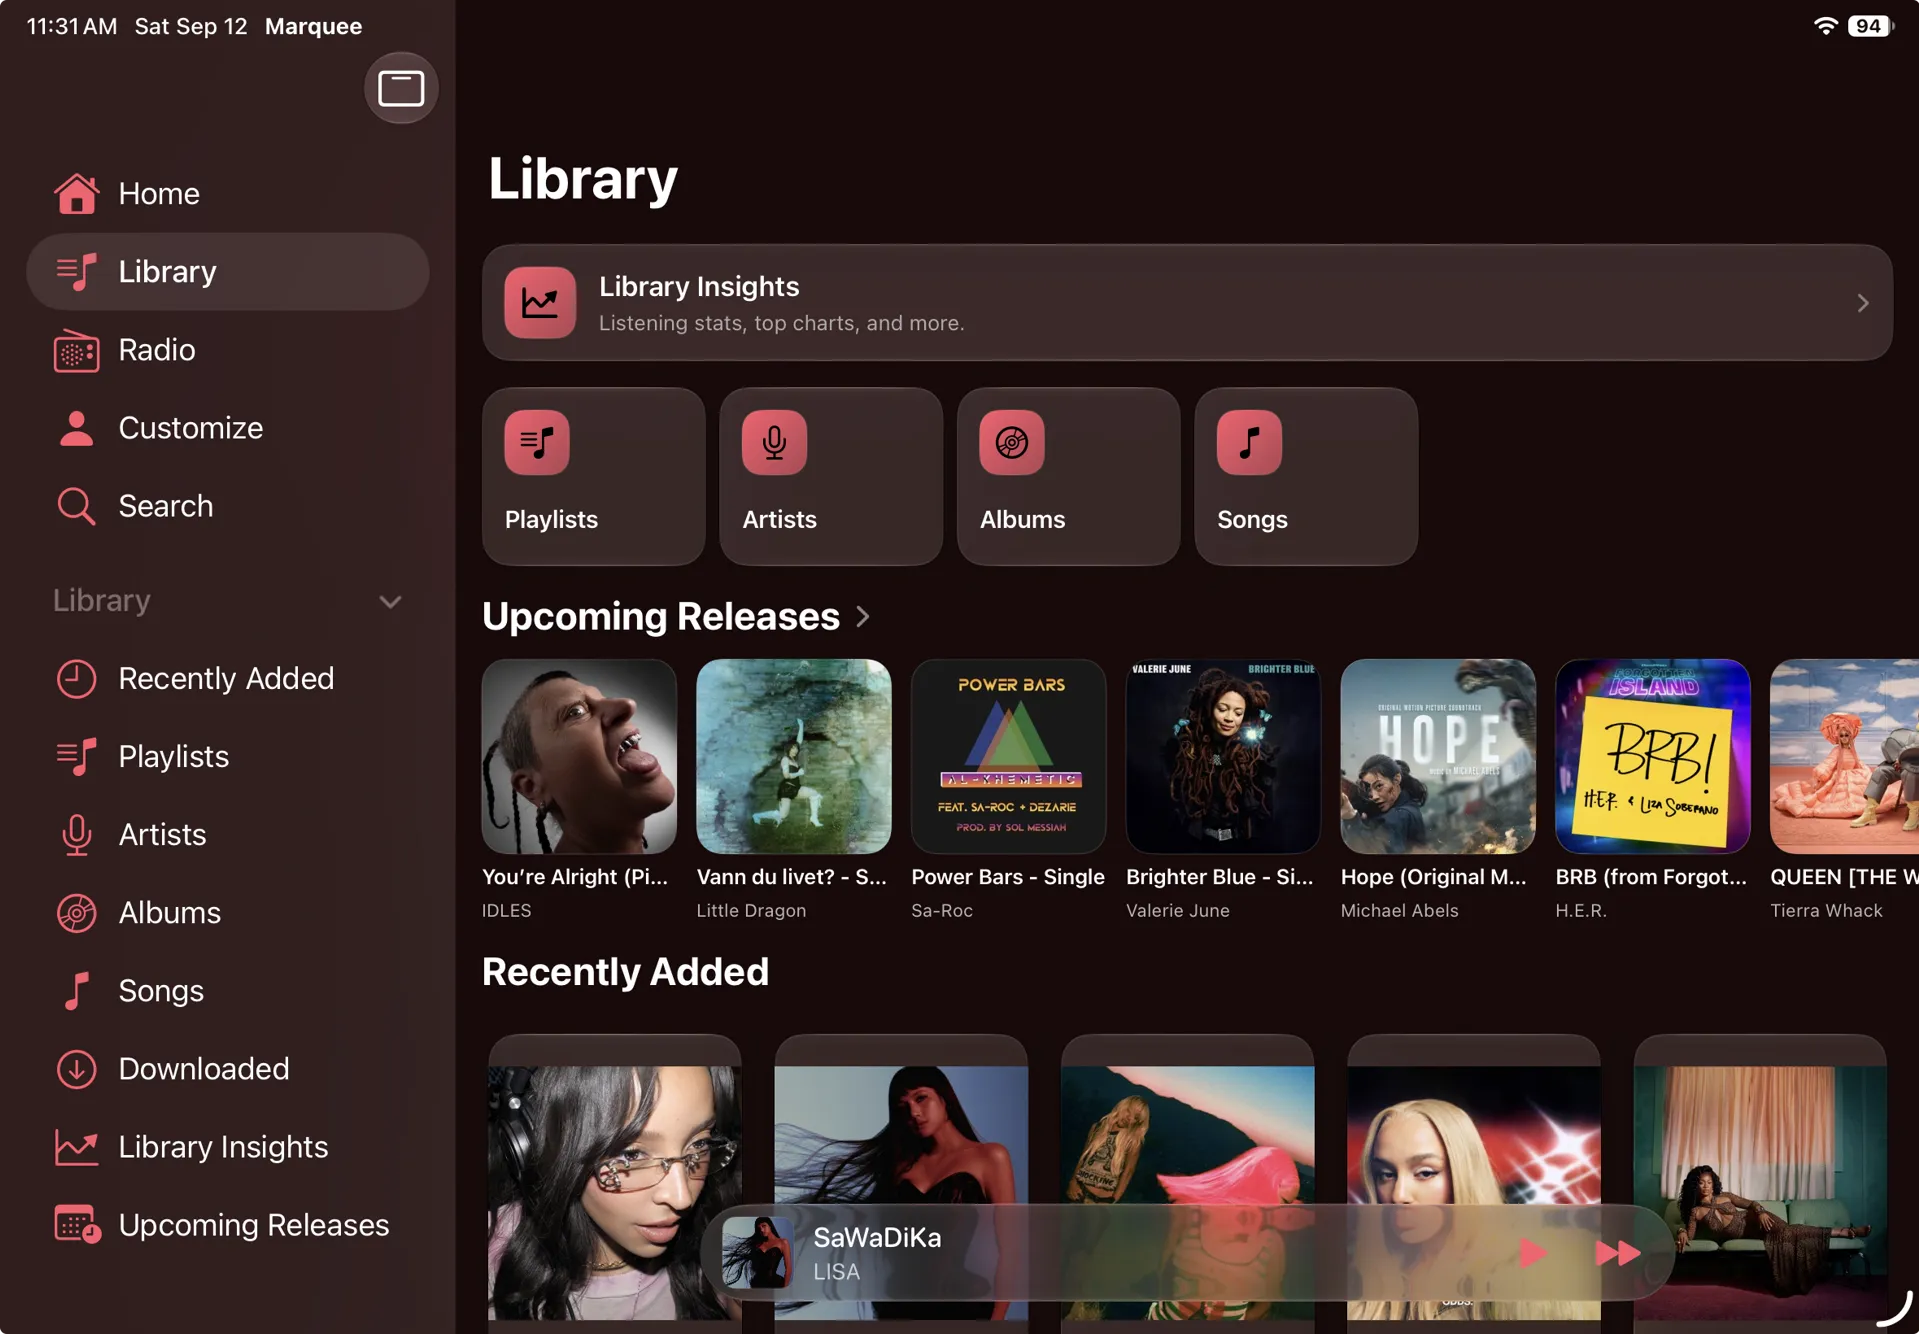Open IDLES You're Alright album cover
The width and height of the screenshot is (1919, 1334).
(x=579, y=756)
